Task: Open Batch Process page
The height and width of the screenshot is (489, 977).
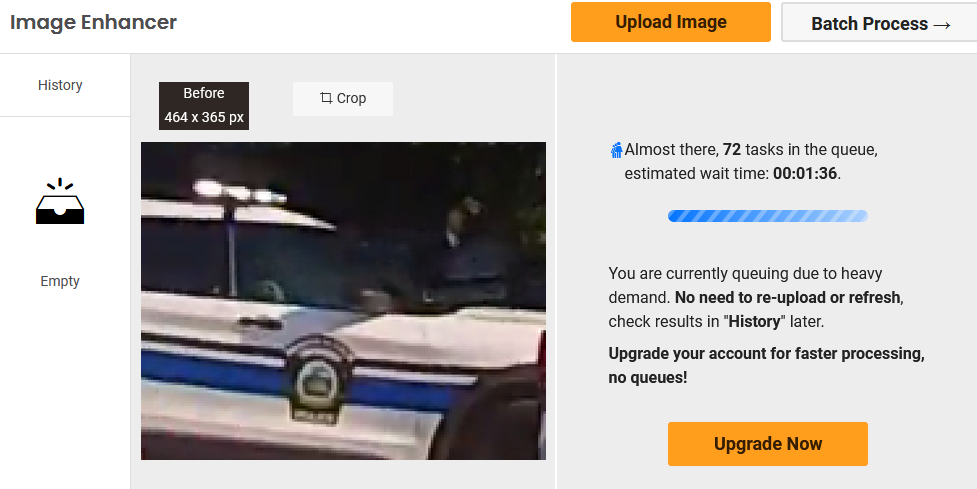Action: pos(879,22)
